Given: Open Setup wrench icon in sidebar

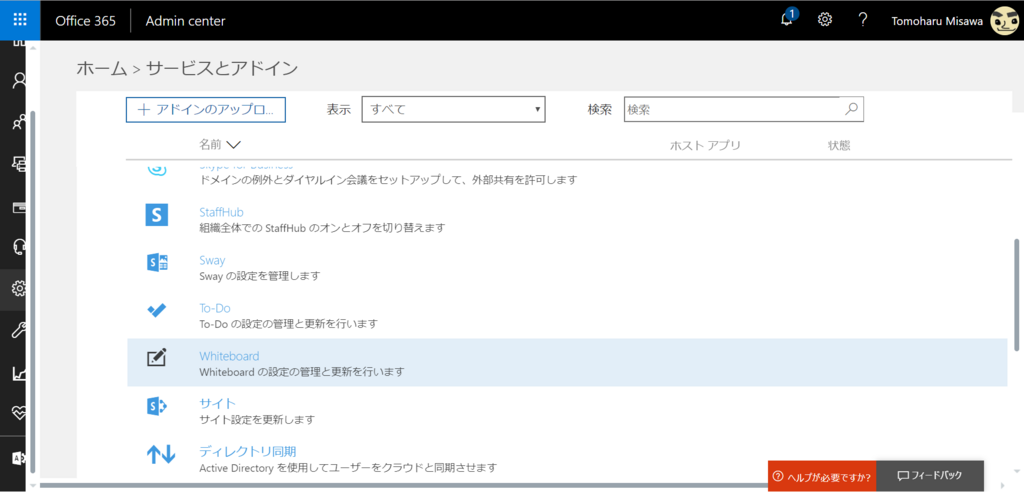Looking at the screenshot, I should point(20,331).
